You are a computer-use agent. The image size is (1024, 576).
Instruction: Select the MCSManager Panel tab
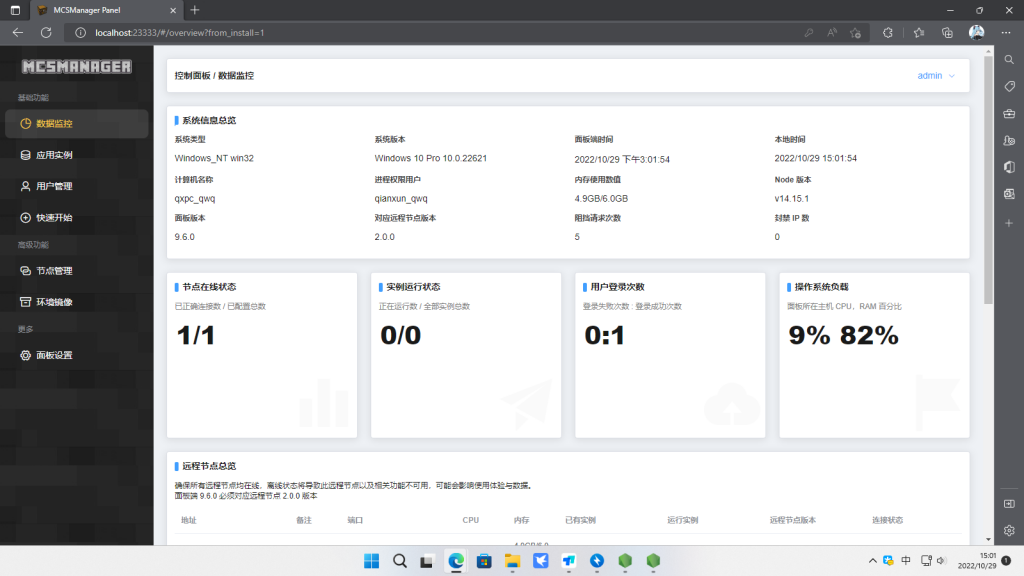pyautogui.click(x=106, y=10)
